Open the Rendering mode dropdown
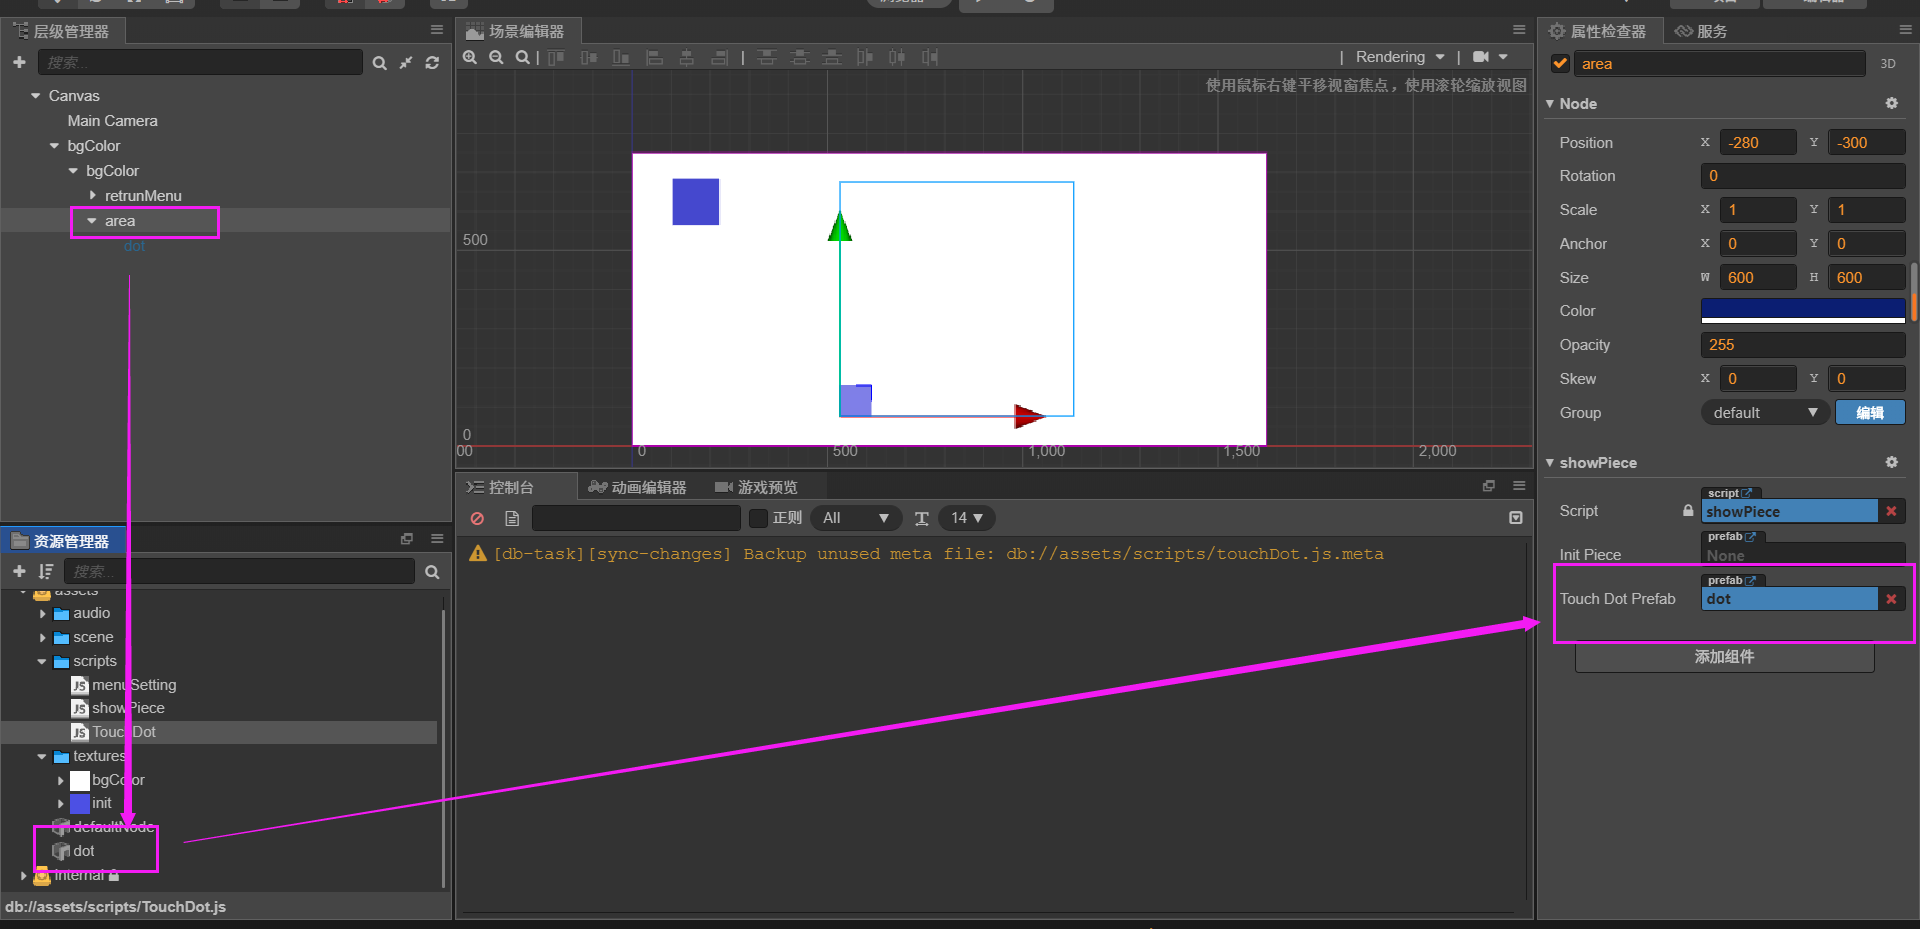Screen dimensions: 1920x929 pyautogui.click(x=1400, y=57)
